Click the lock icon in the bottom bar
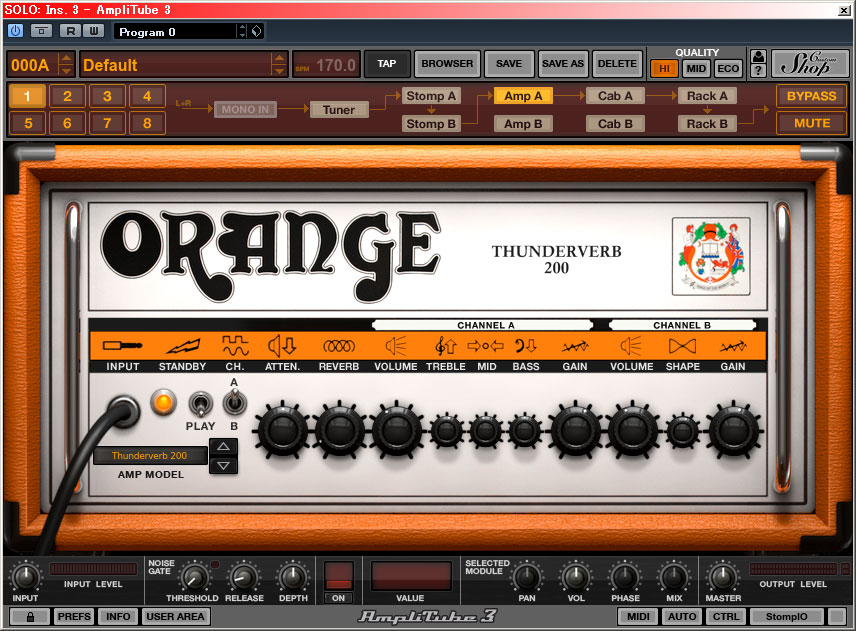 [30, 617]
